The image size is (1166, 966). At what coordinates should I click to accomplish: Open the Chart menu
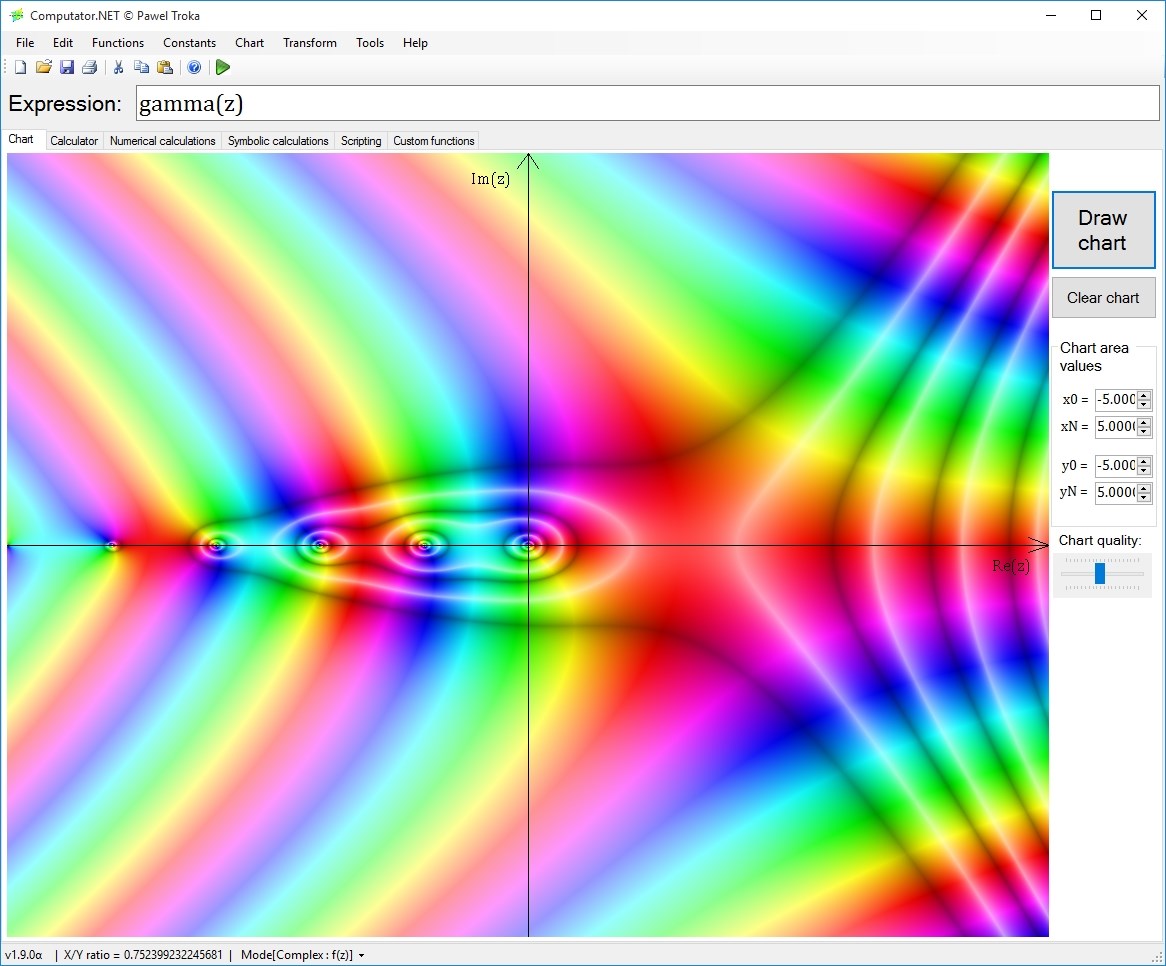250,43
